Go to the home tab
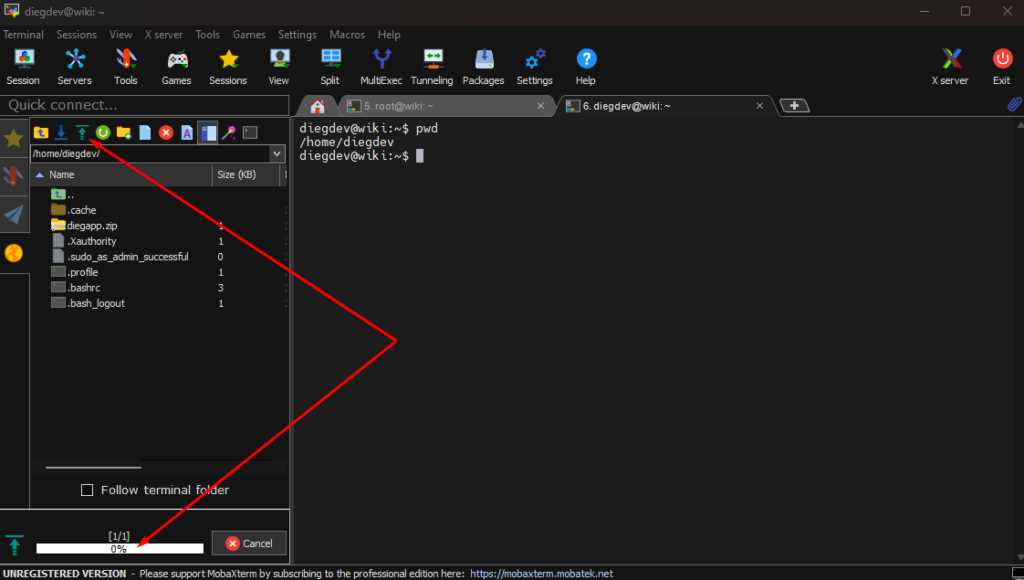The height and width of the screenshot is (580, 1024). (317, 106)
